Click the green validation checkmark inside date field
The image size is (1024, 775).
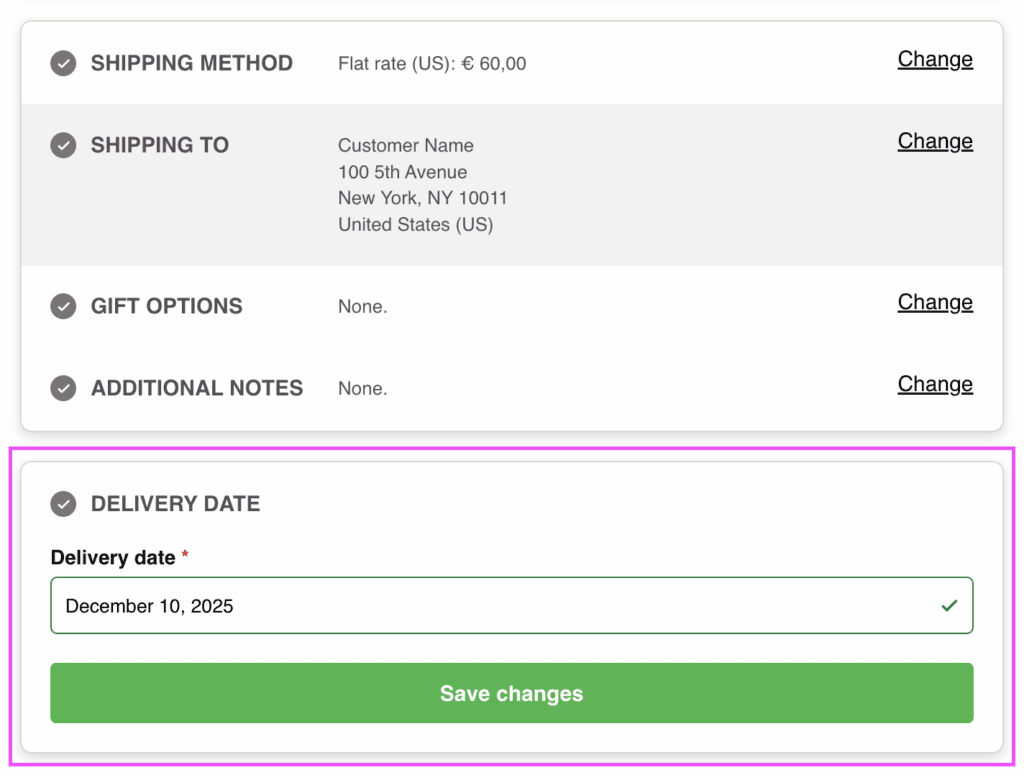click(948, 605)
